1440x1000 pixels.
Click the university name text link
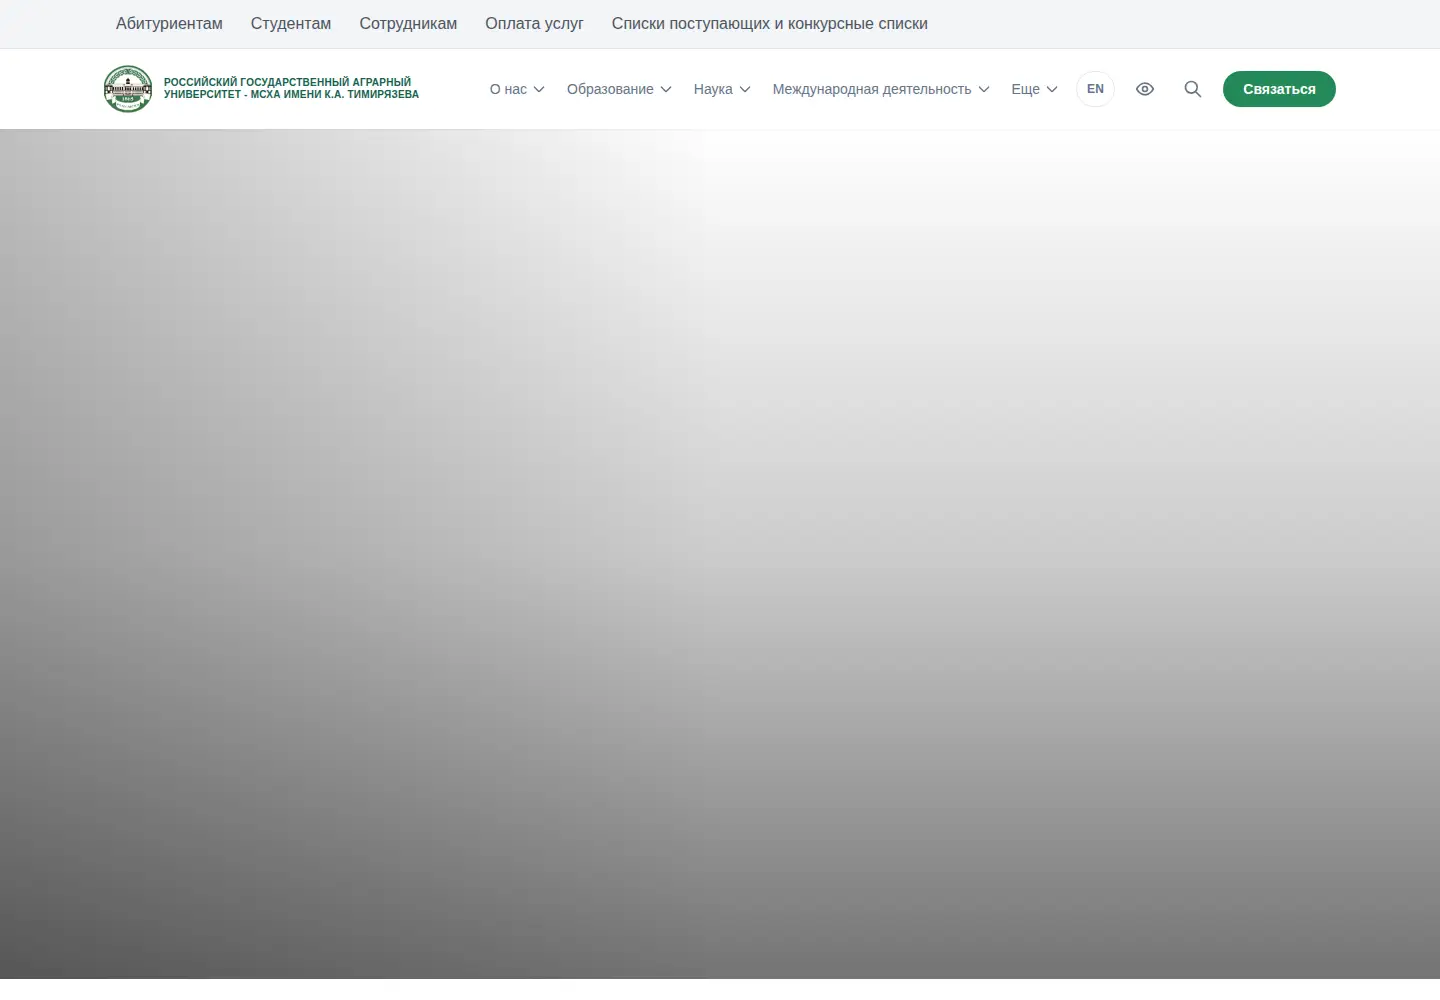coord(291,89)
